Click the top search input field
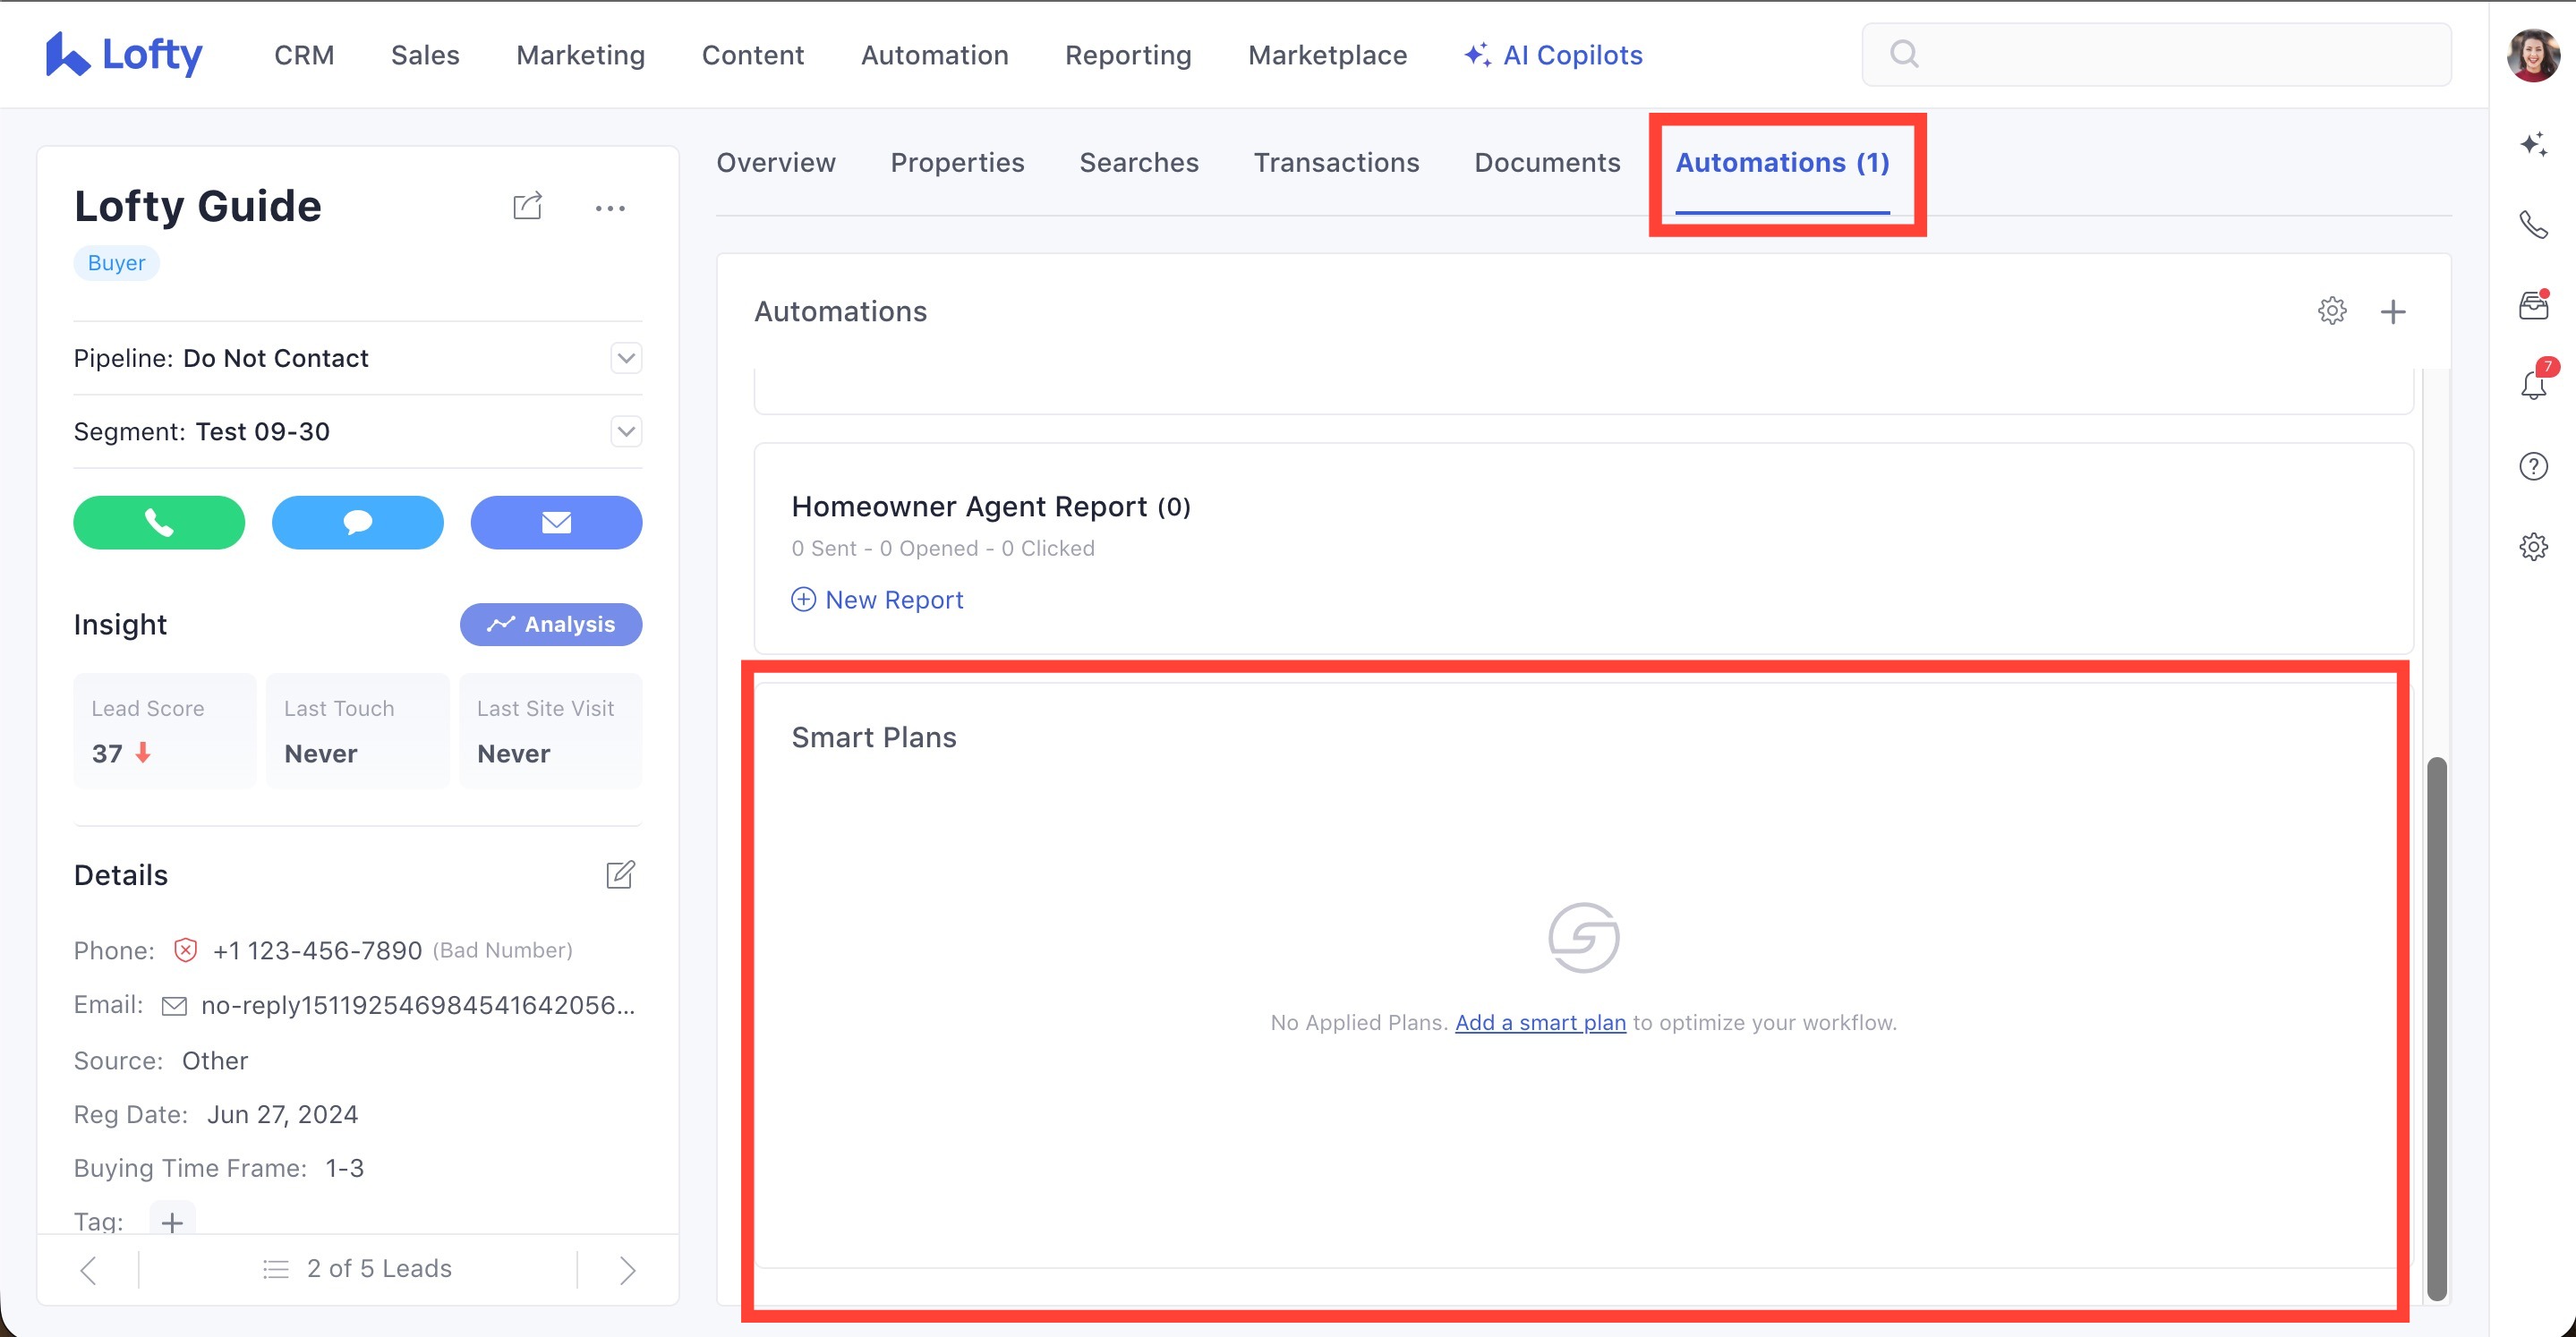Image resolution: width=2576 pixels, height=1337 pixels. pos(2170,54)
